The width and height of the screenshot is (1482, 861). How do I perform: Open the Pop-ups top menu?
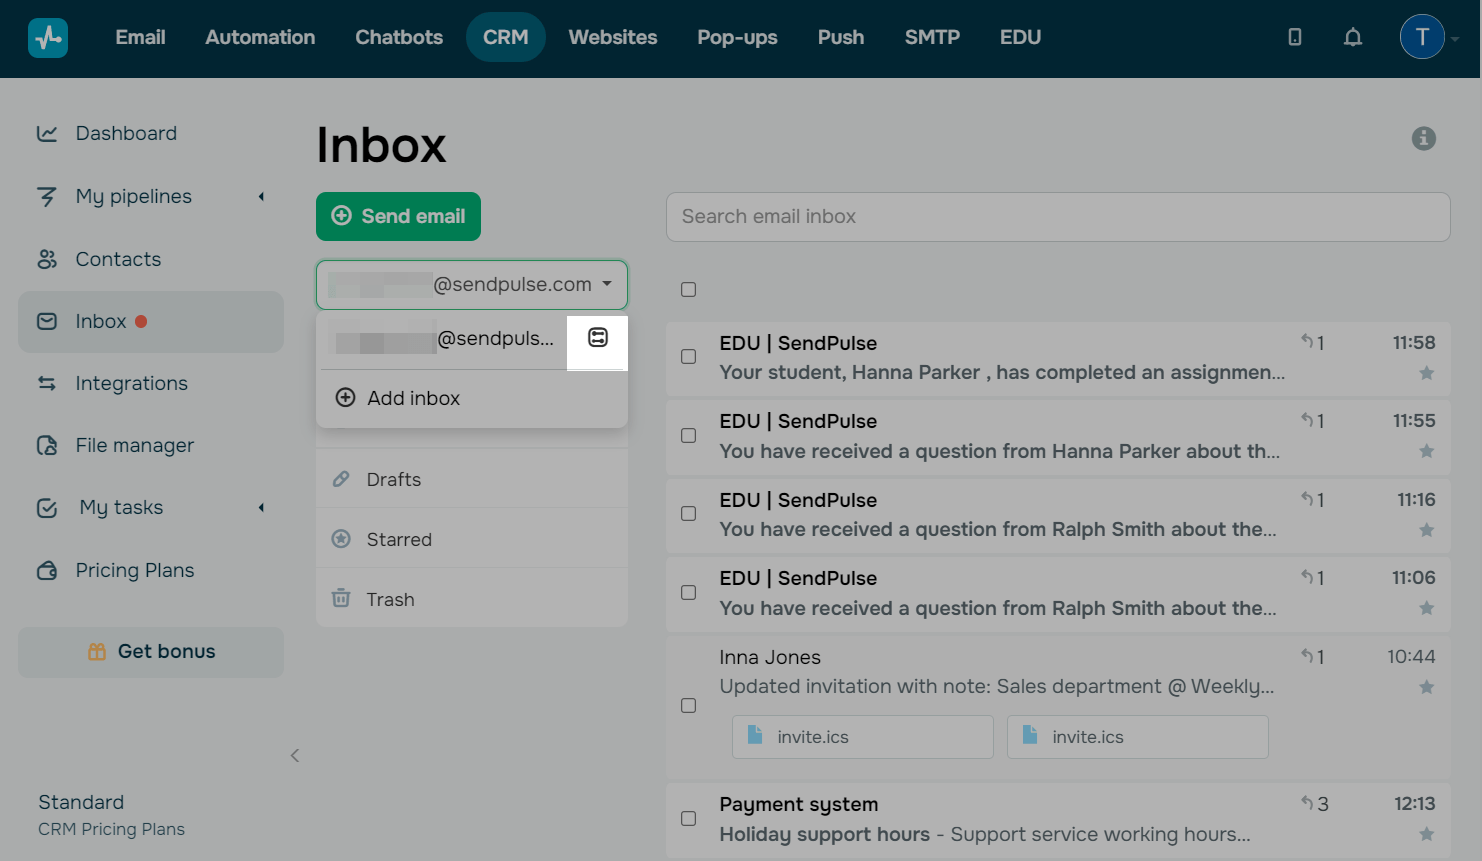click(x=737, y=38)
